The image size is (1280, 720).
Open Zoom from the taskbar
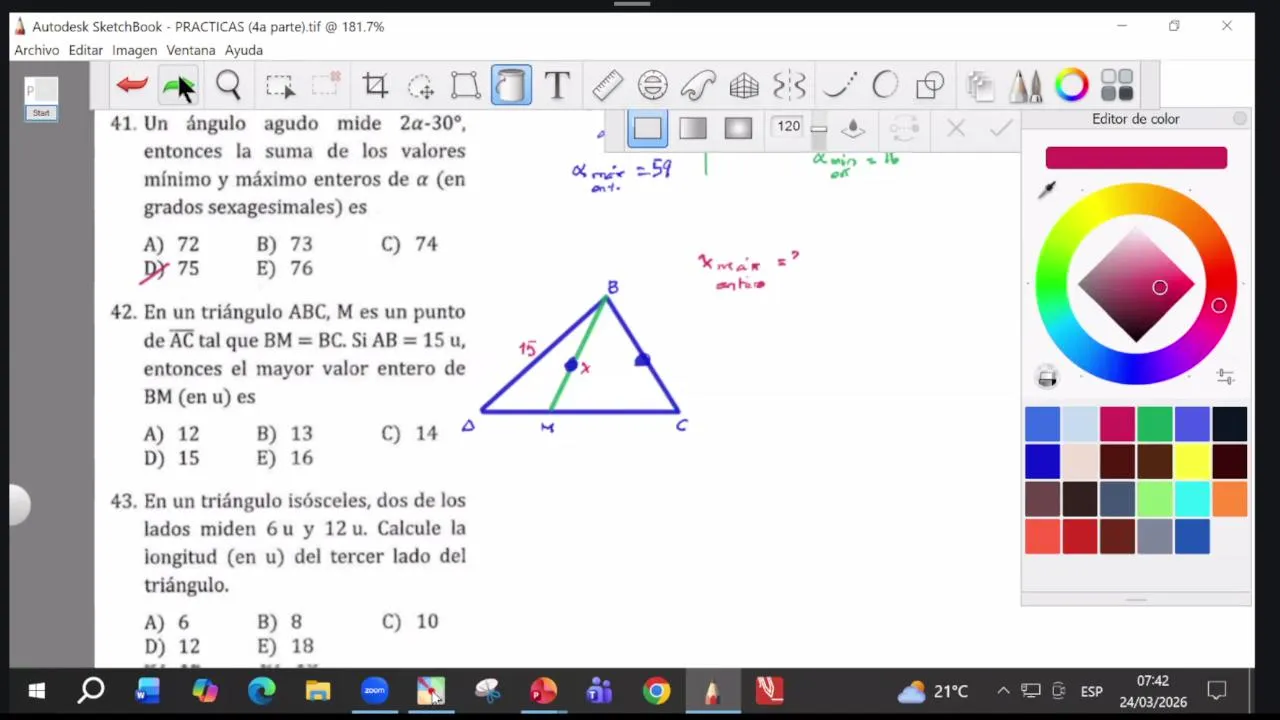tap(375, 691)
